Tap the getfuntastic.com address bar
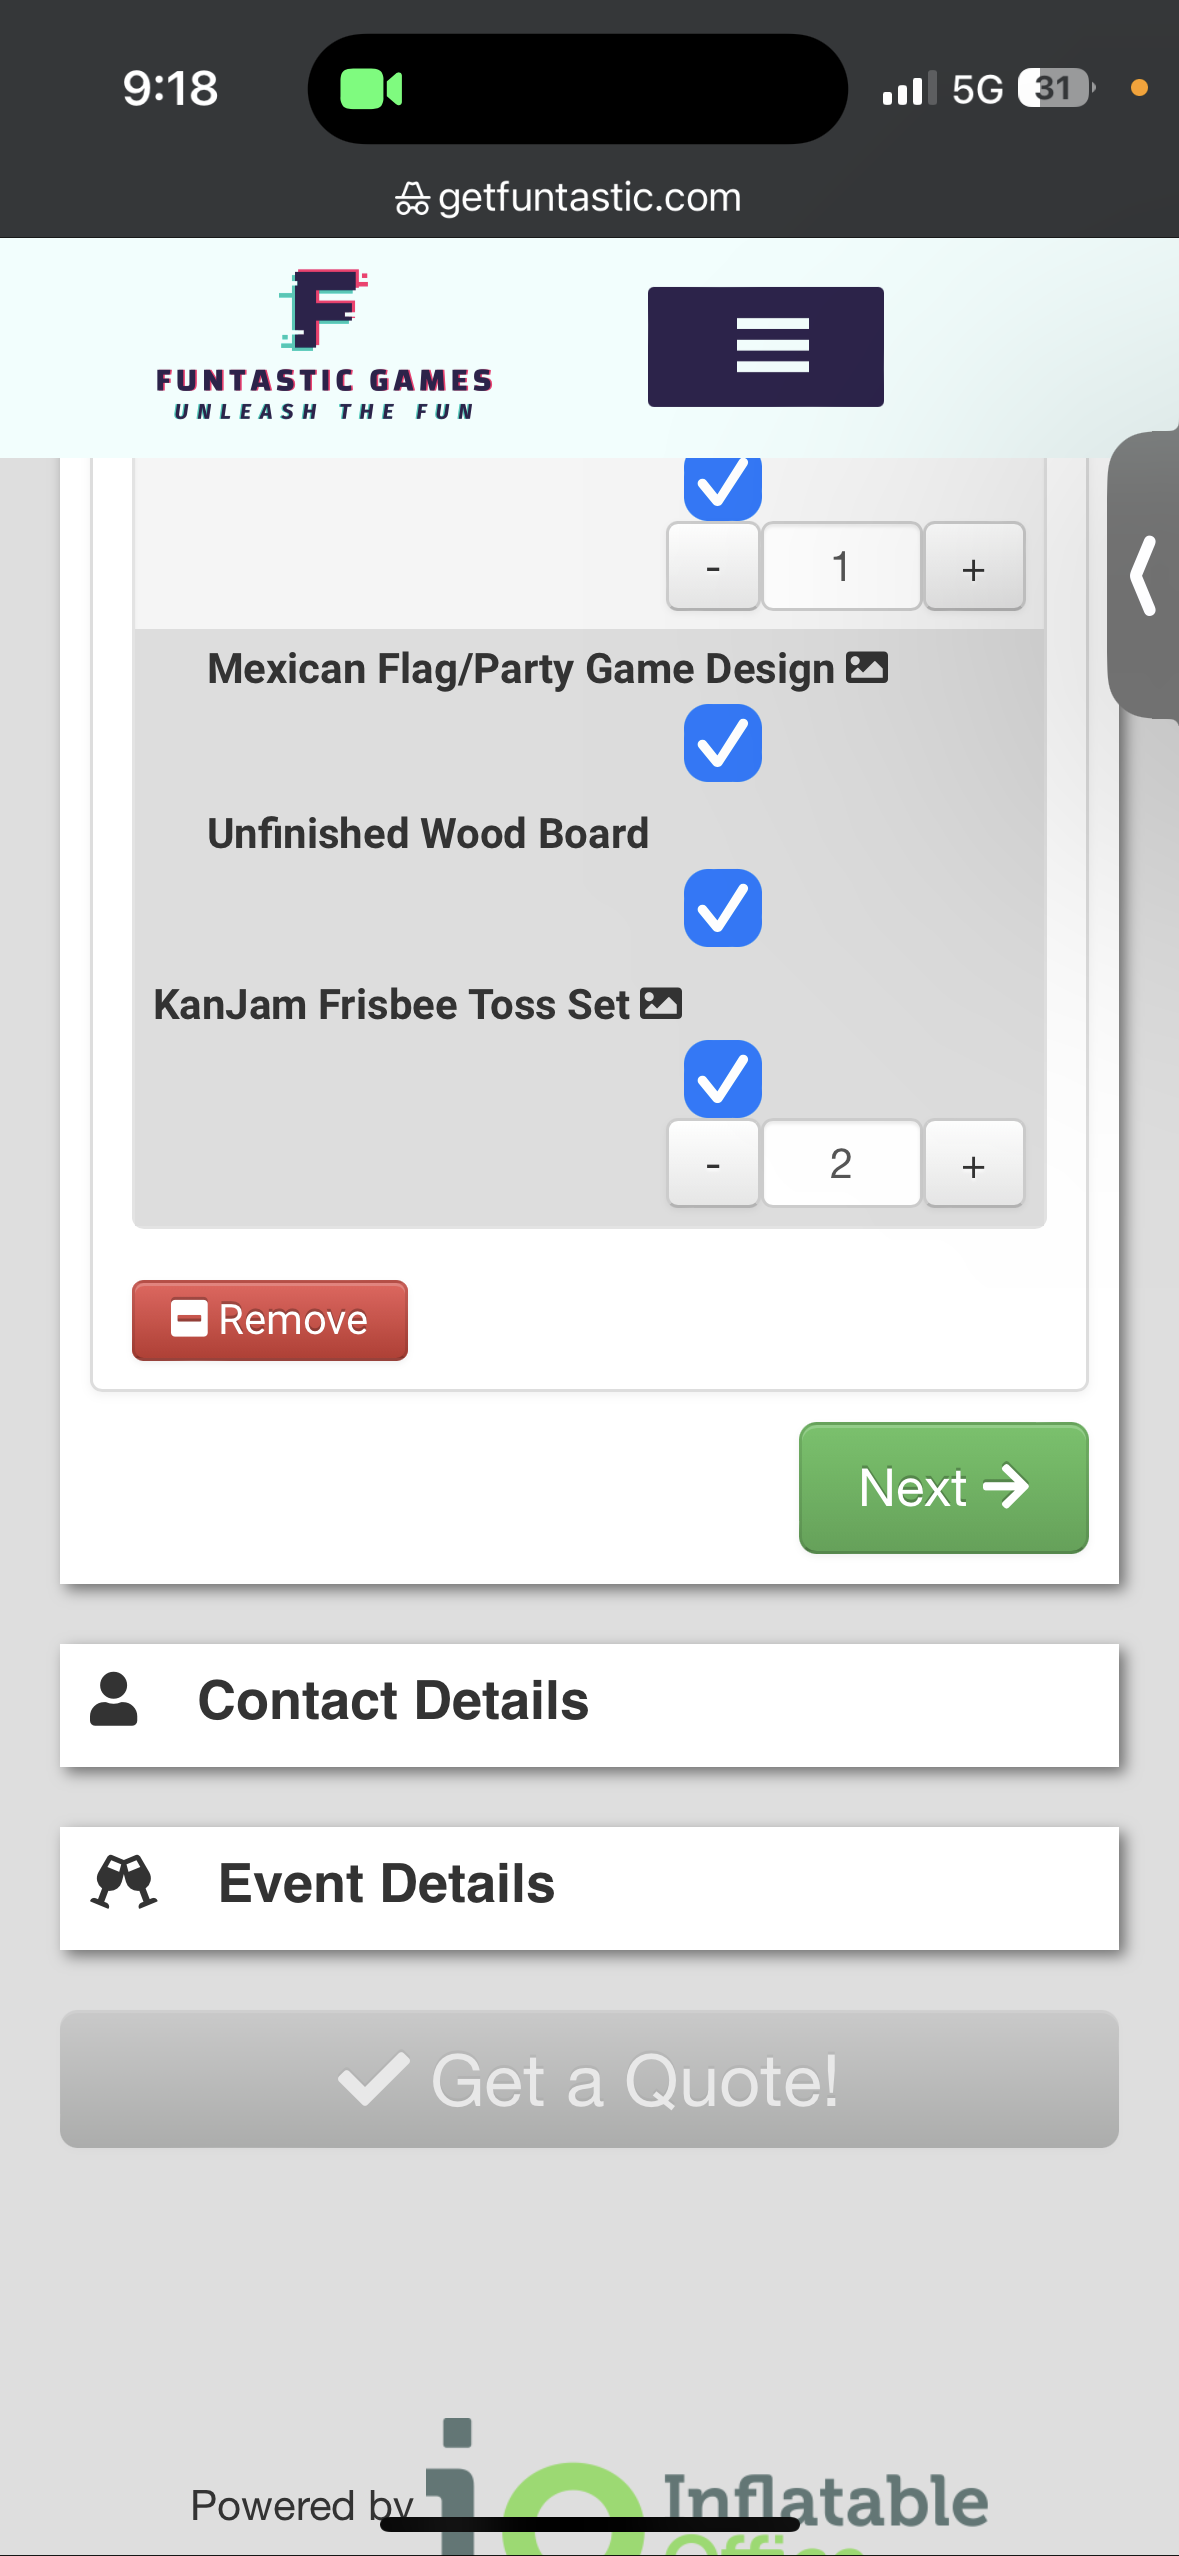The height and width of the screenshot is (2556, 1179). (570, 198)
